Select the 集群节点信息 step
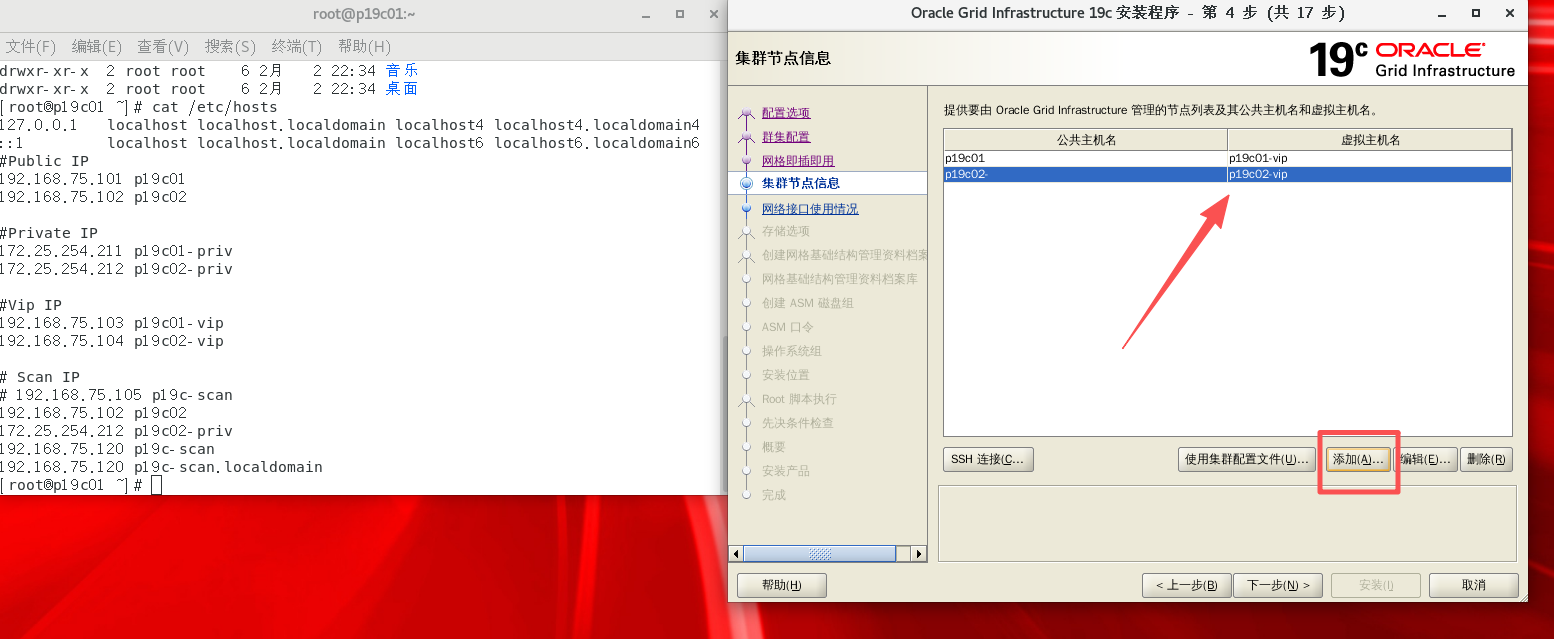Viewport: 1554px width, 639px height. 801,183
